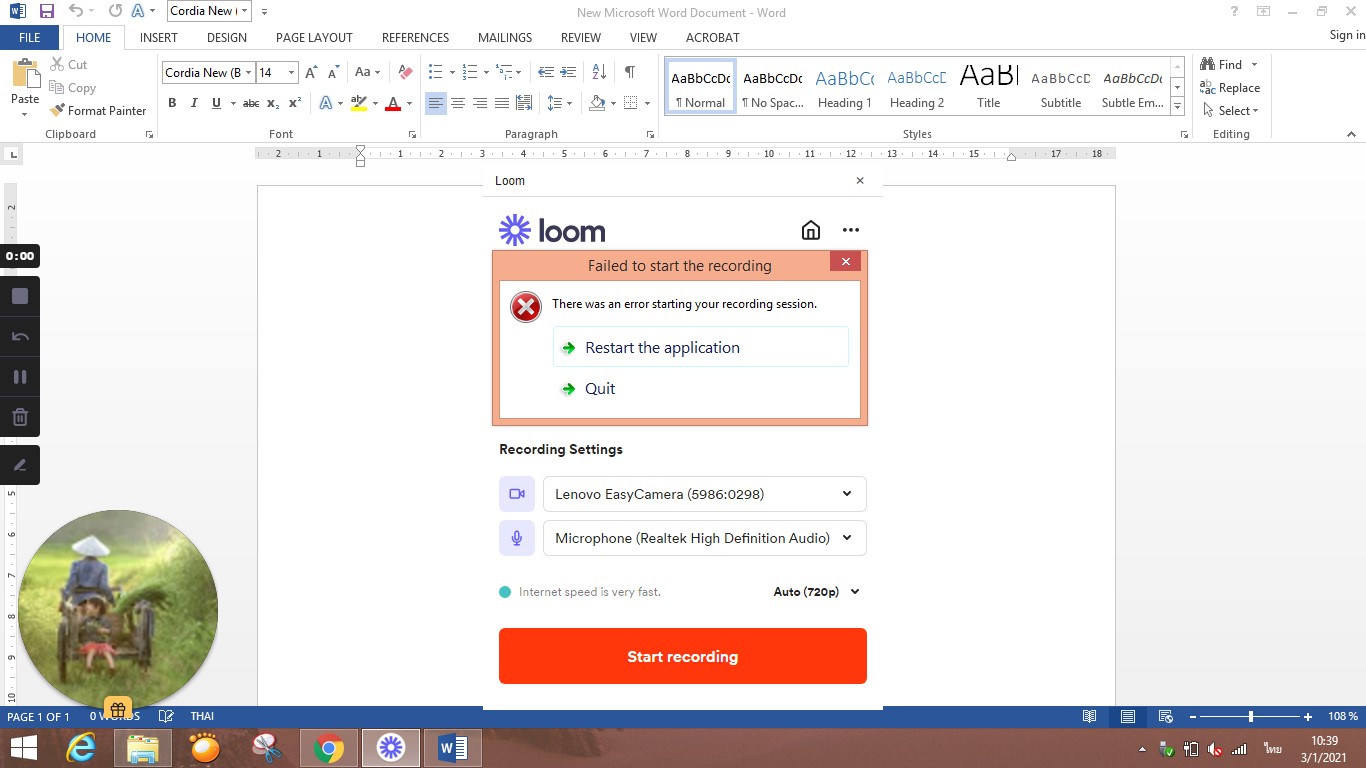
Task: Adjust the zoom slider in the status bar
Action: coord(1251,717)
